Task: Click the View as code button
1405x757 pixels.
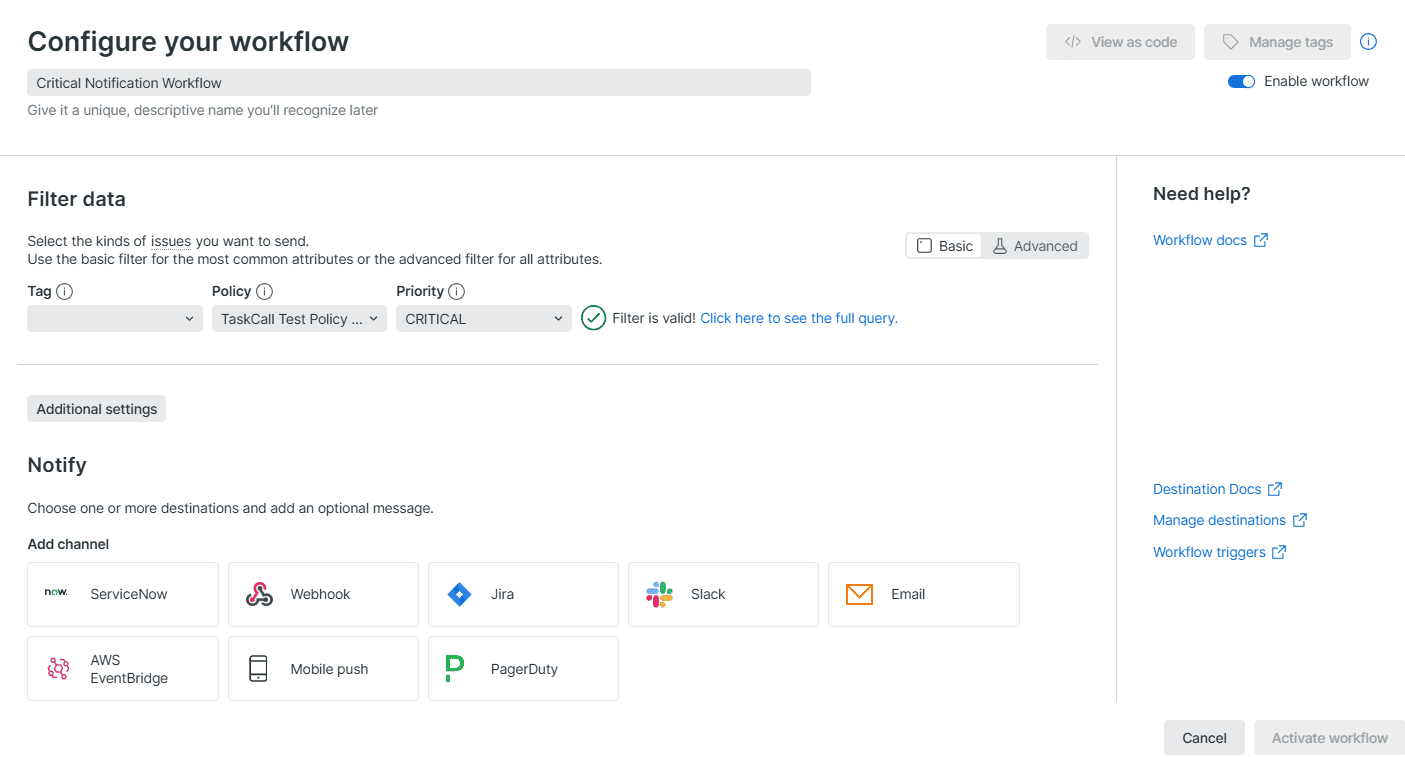Action: [x=1120, y=42]
